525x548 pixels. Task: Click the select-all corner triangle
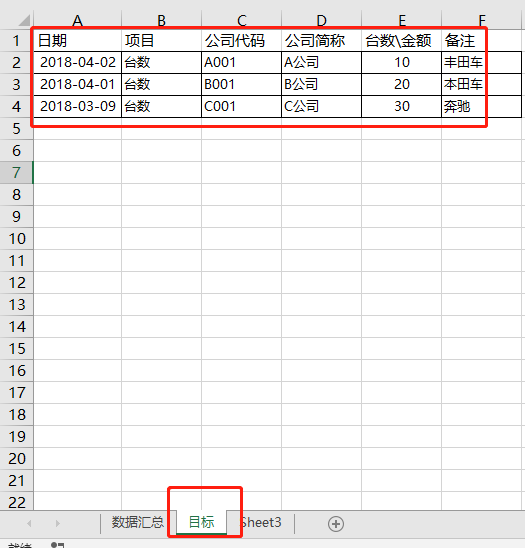coord(24,20)
